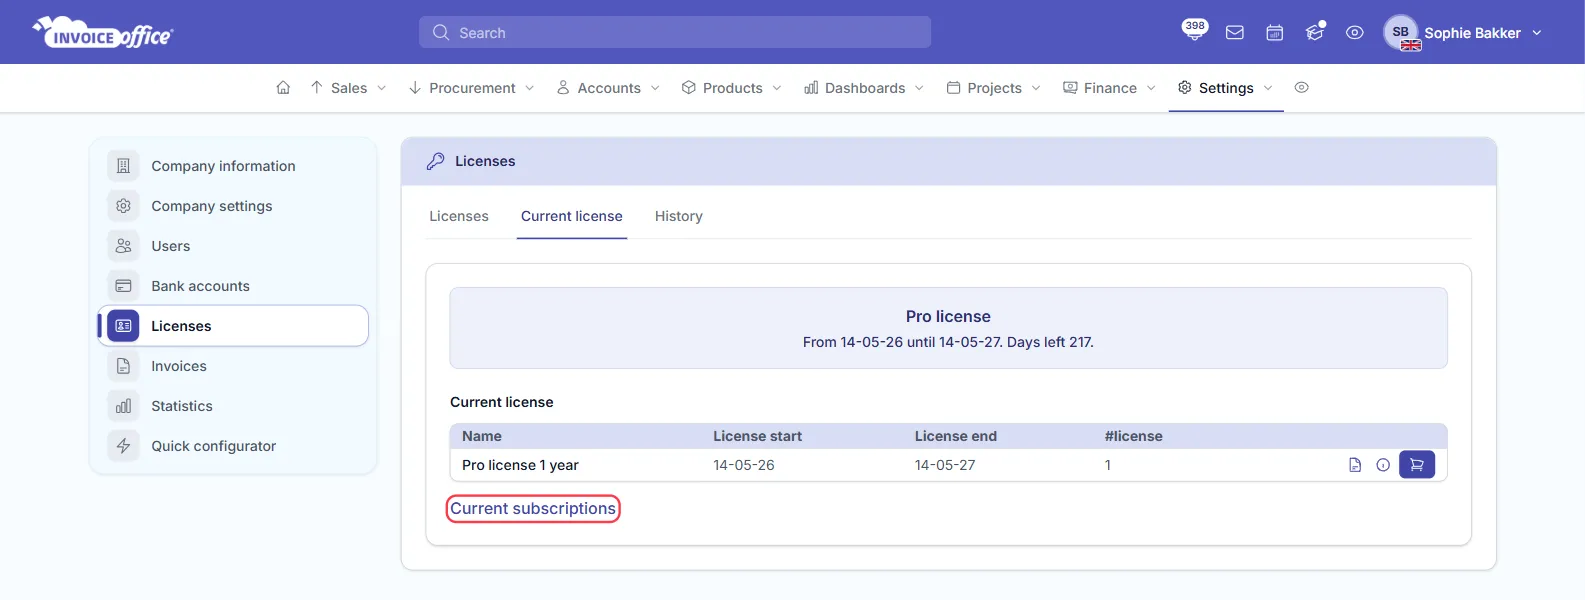The height and width of the screenshot is (600, 1585).
Task: Click the Licenses ID card icon
Action: pyautogui.click(x=123, y=326)
